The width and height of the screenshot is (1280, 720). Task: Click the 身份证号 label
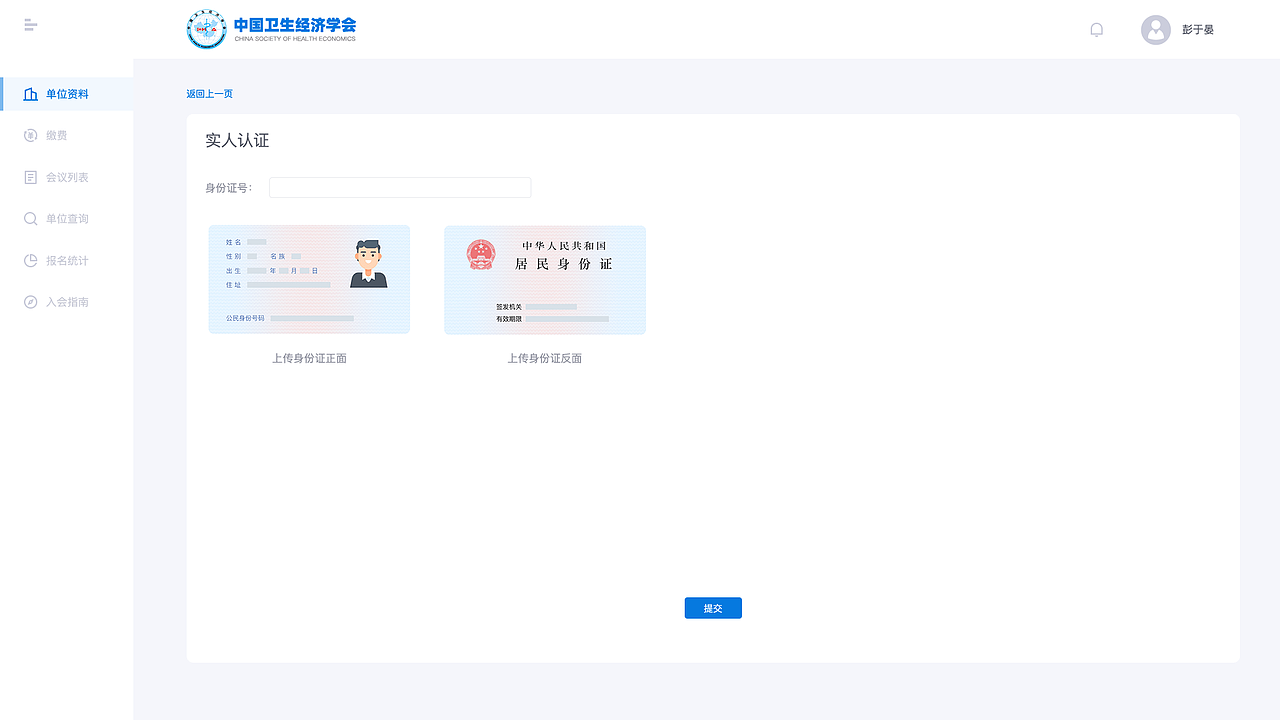pyautogui.click(x=229, y=188)
